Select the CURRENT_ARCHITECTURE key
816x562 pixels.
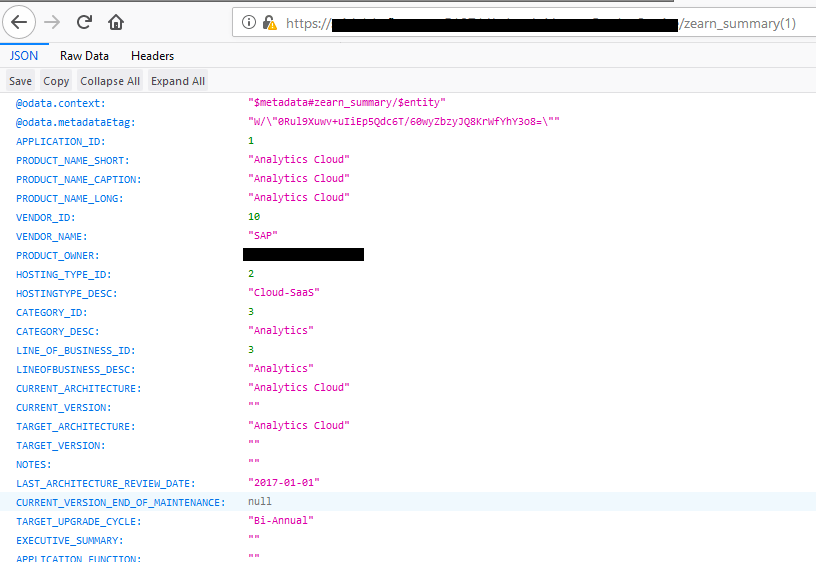click(79, 388)
